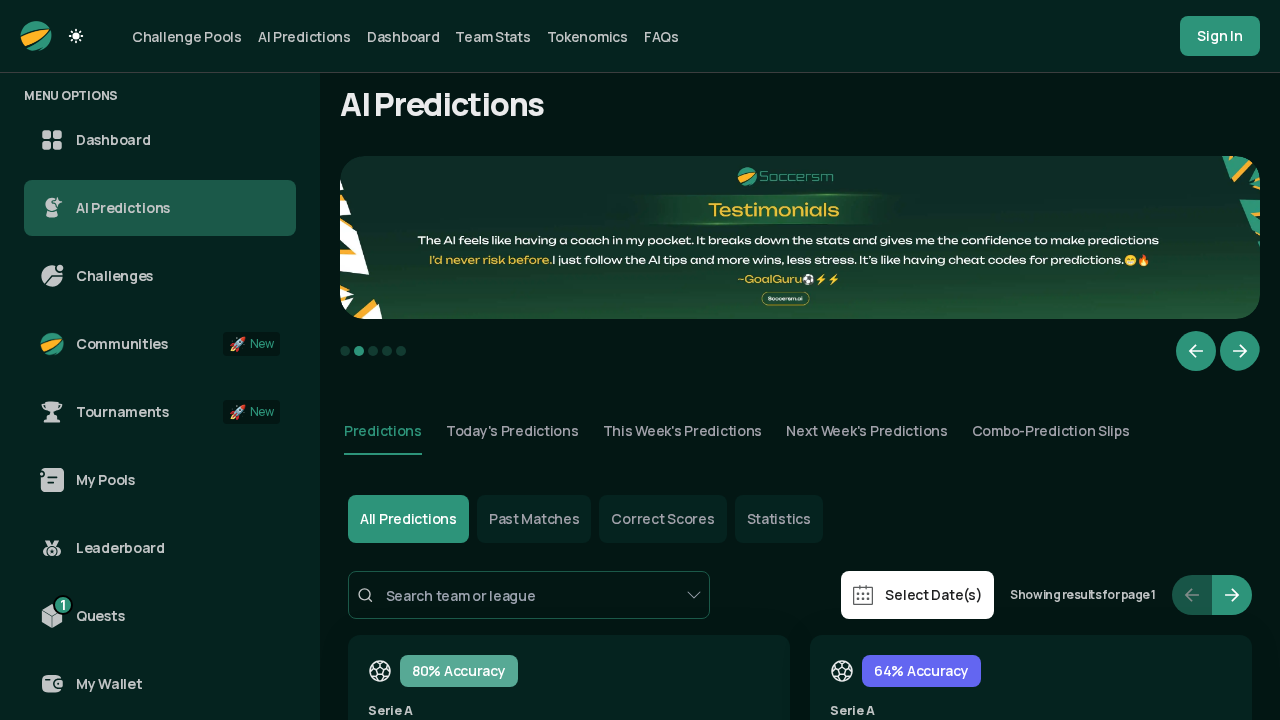Open Communities from the sidebar
Screen dimensions: 1280x720
121,344
